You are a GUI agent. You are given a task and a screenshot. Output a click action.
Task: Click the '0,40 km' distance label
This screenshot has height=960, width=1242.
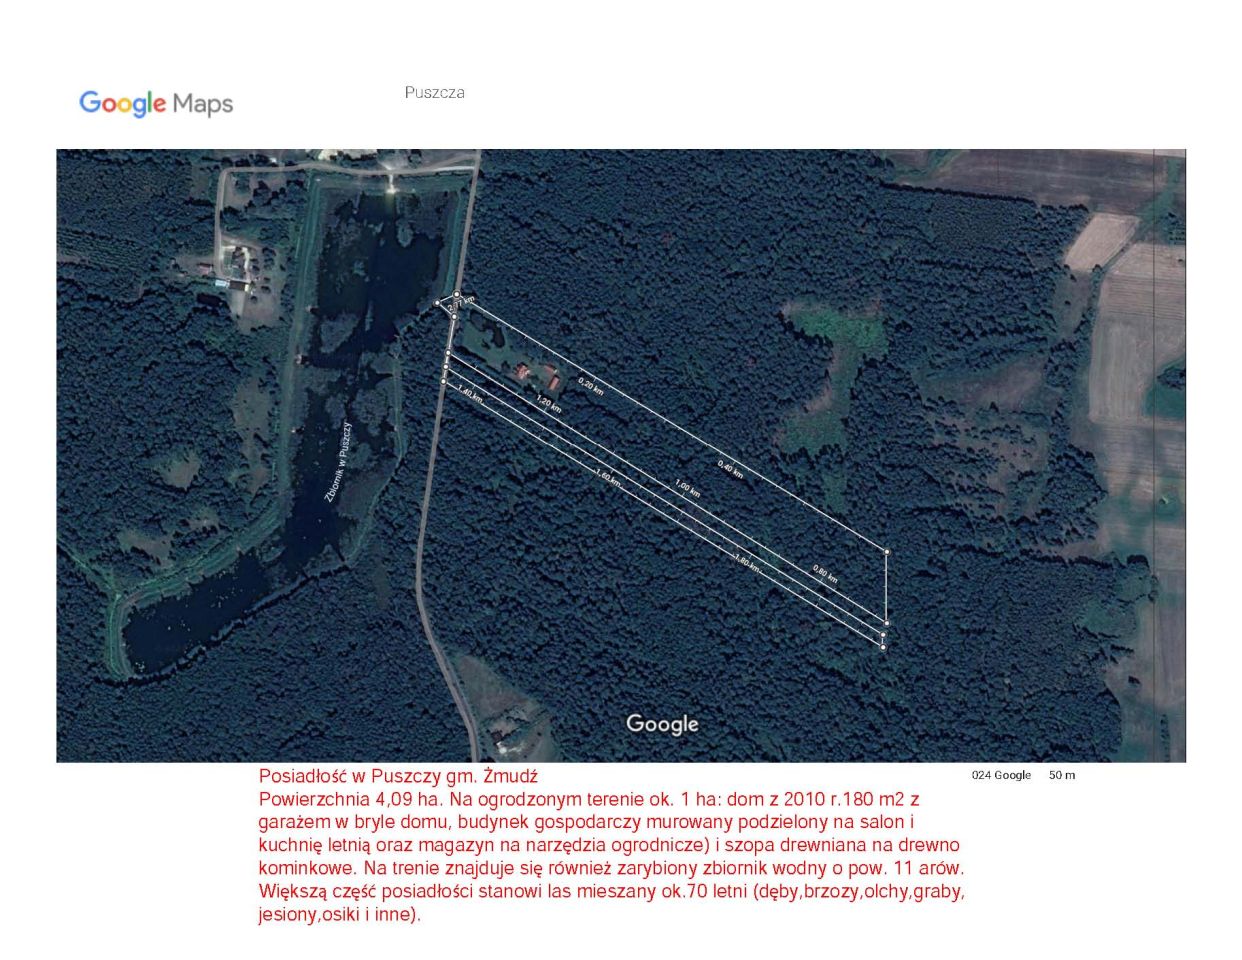pyautogui.click(x=731, y=468)
